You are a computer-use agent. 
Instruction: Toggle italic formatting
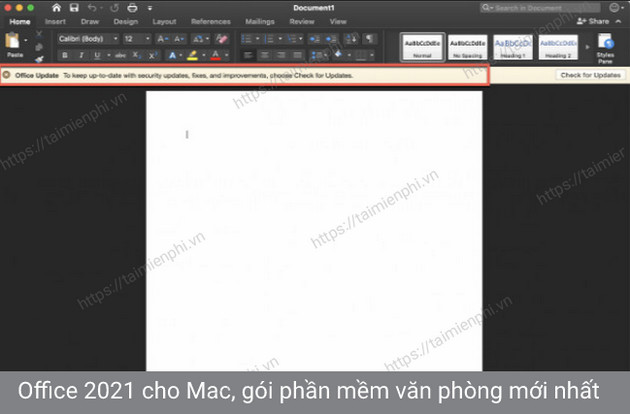81,55
